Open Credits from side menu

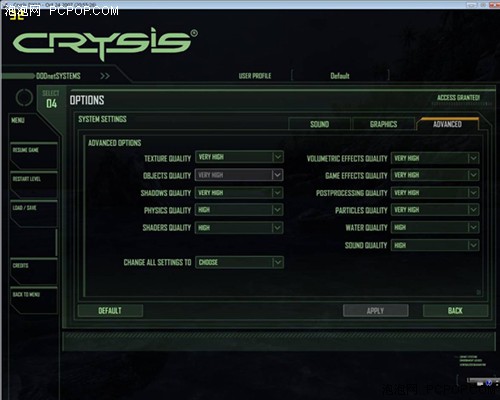33,271
